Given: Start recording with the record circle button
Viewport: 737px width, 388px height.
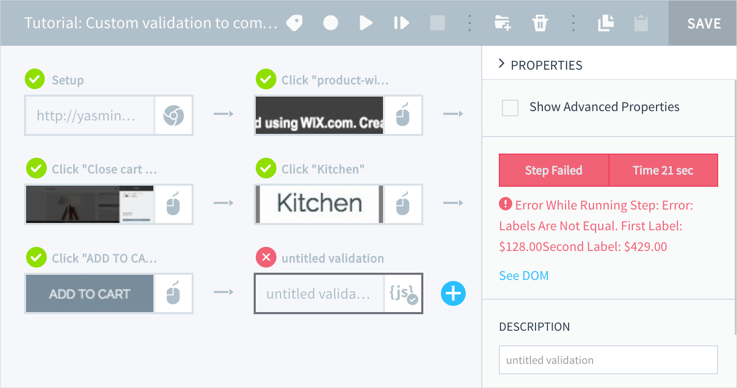Looking at the screenshot, I should pyautogui.click(x=330, y=23).
